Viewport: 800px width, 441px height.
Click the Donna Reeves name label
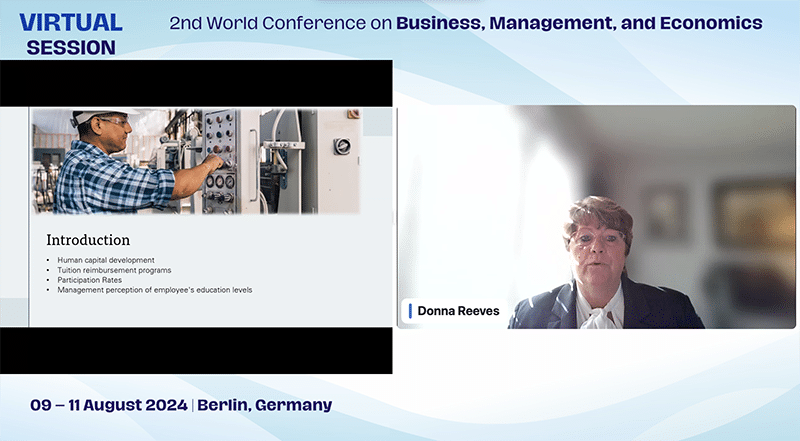[x=454, y=311]
